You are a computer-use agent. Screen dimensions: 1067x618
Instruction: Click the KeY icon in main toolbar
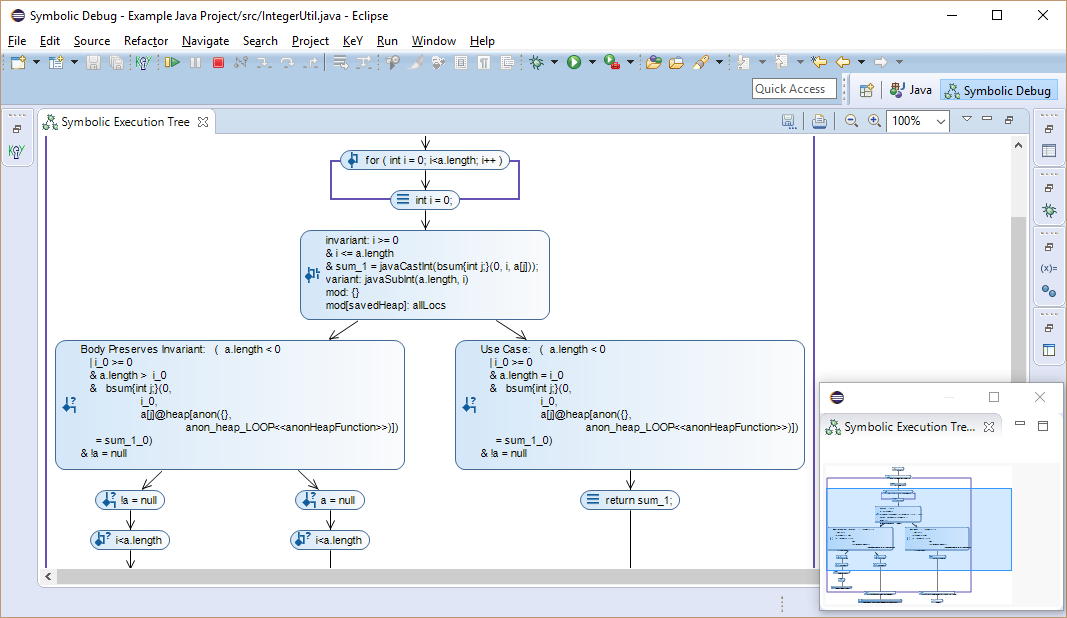[143, 63]
